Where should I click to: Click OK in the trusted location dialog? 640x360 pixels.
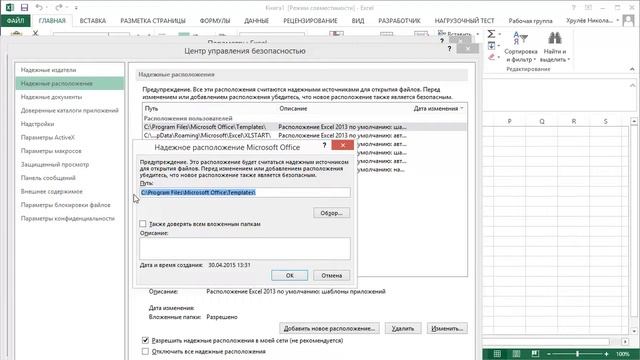tap(289, 276)
